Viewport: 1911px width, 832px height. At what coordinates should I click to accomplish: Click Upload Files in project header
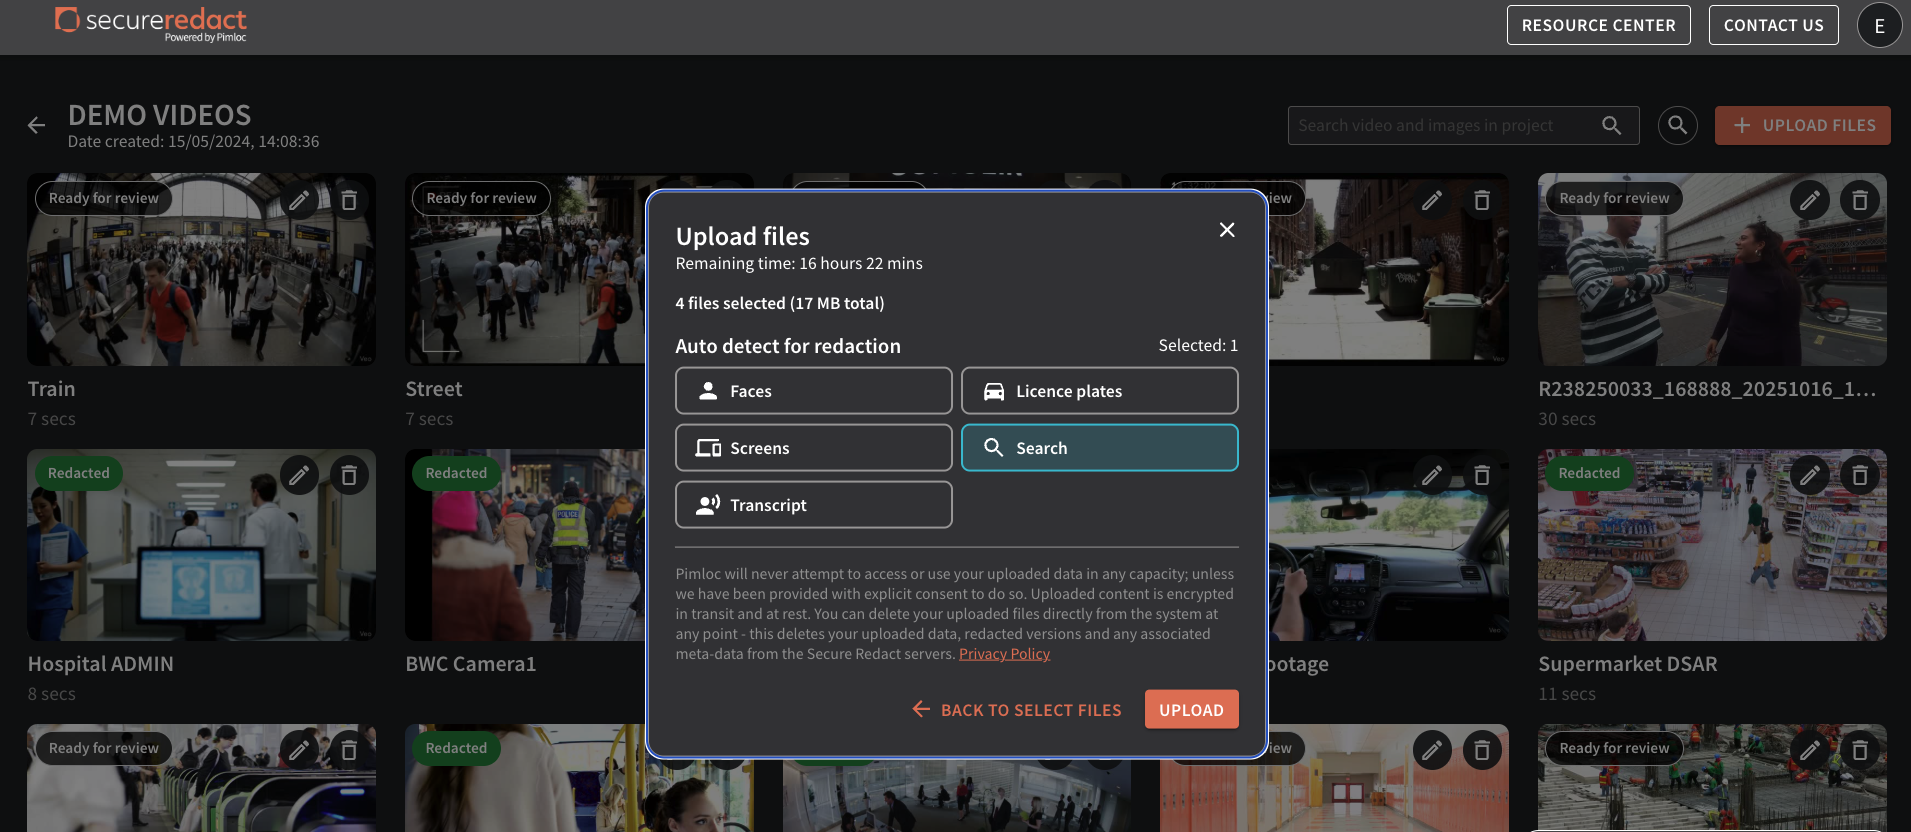(1802, 125)
